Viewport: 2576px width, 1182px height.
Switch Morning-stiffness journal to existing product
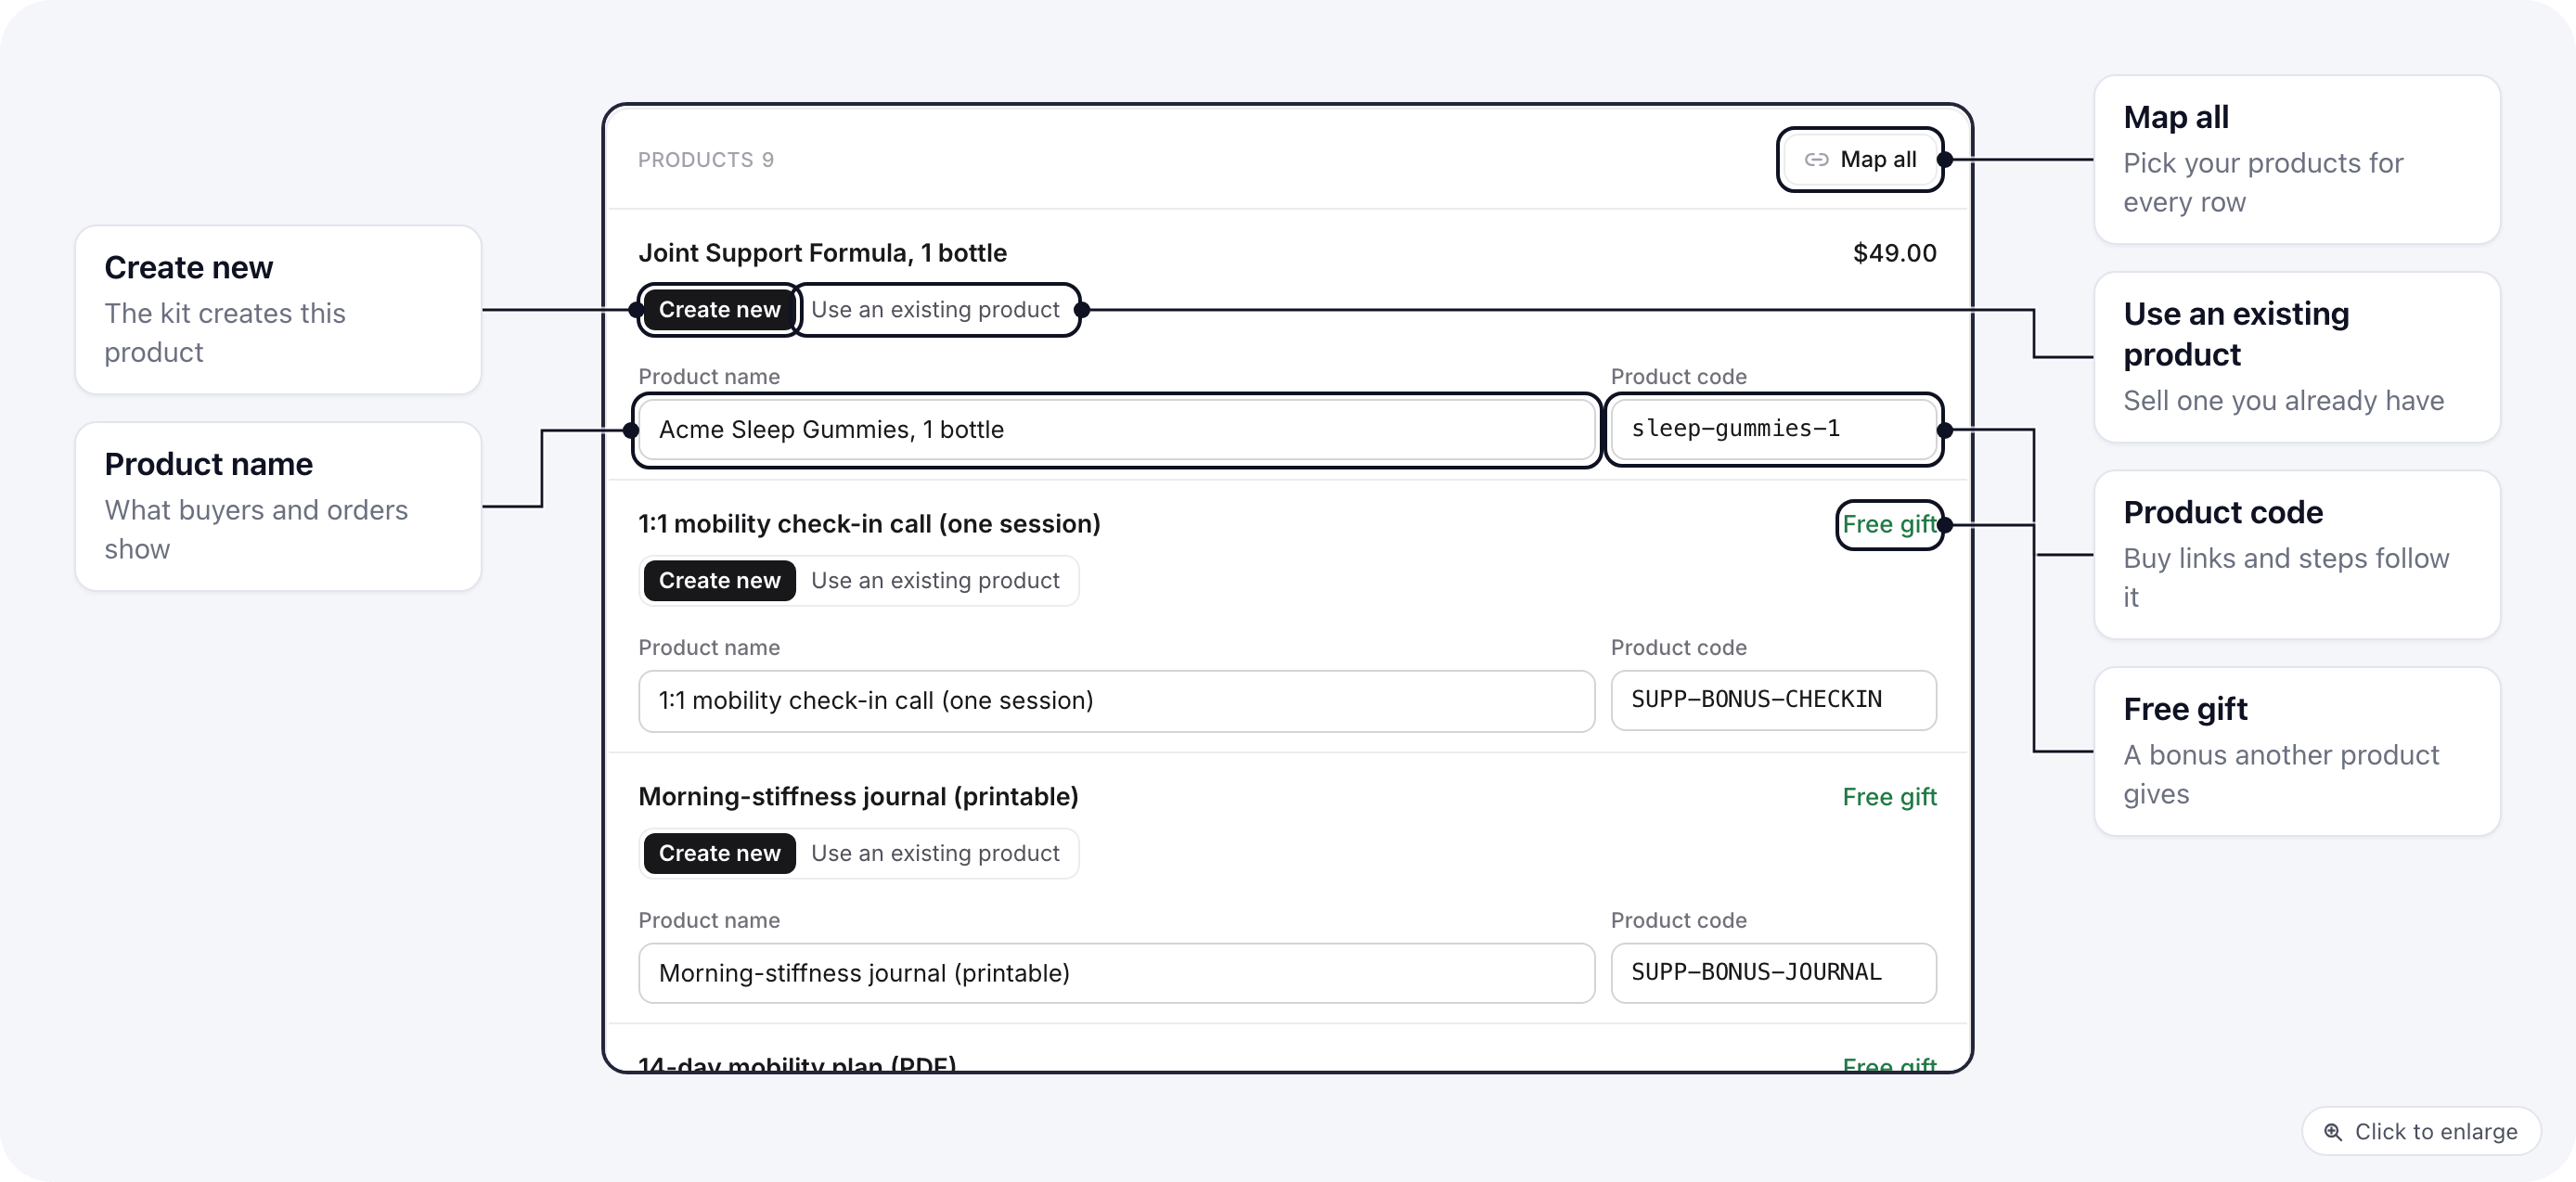935,853
